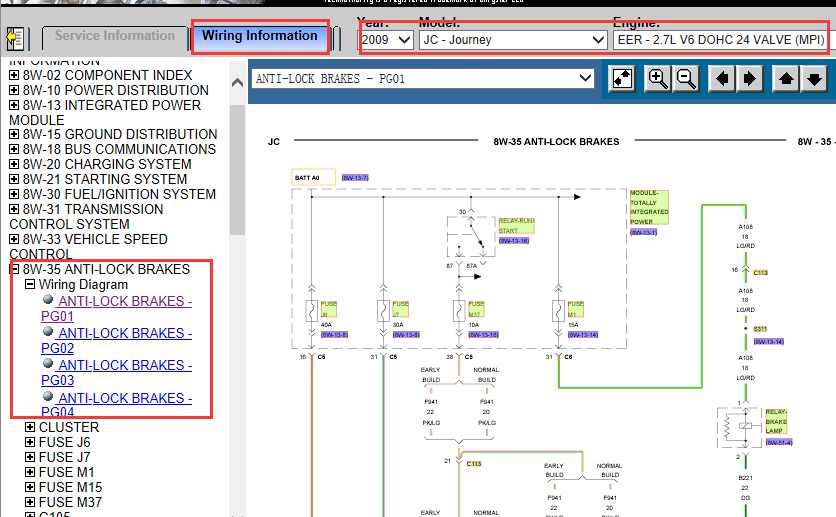The image size is (836, 517).
Task: Follow the 8W-13-8 link below FUSE J6
Action: 334,335
